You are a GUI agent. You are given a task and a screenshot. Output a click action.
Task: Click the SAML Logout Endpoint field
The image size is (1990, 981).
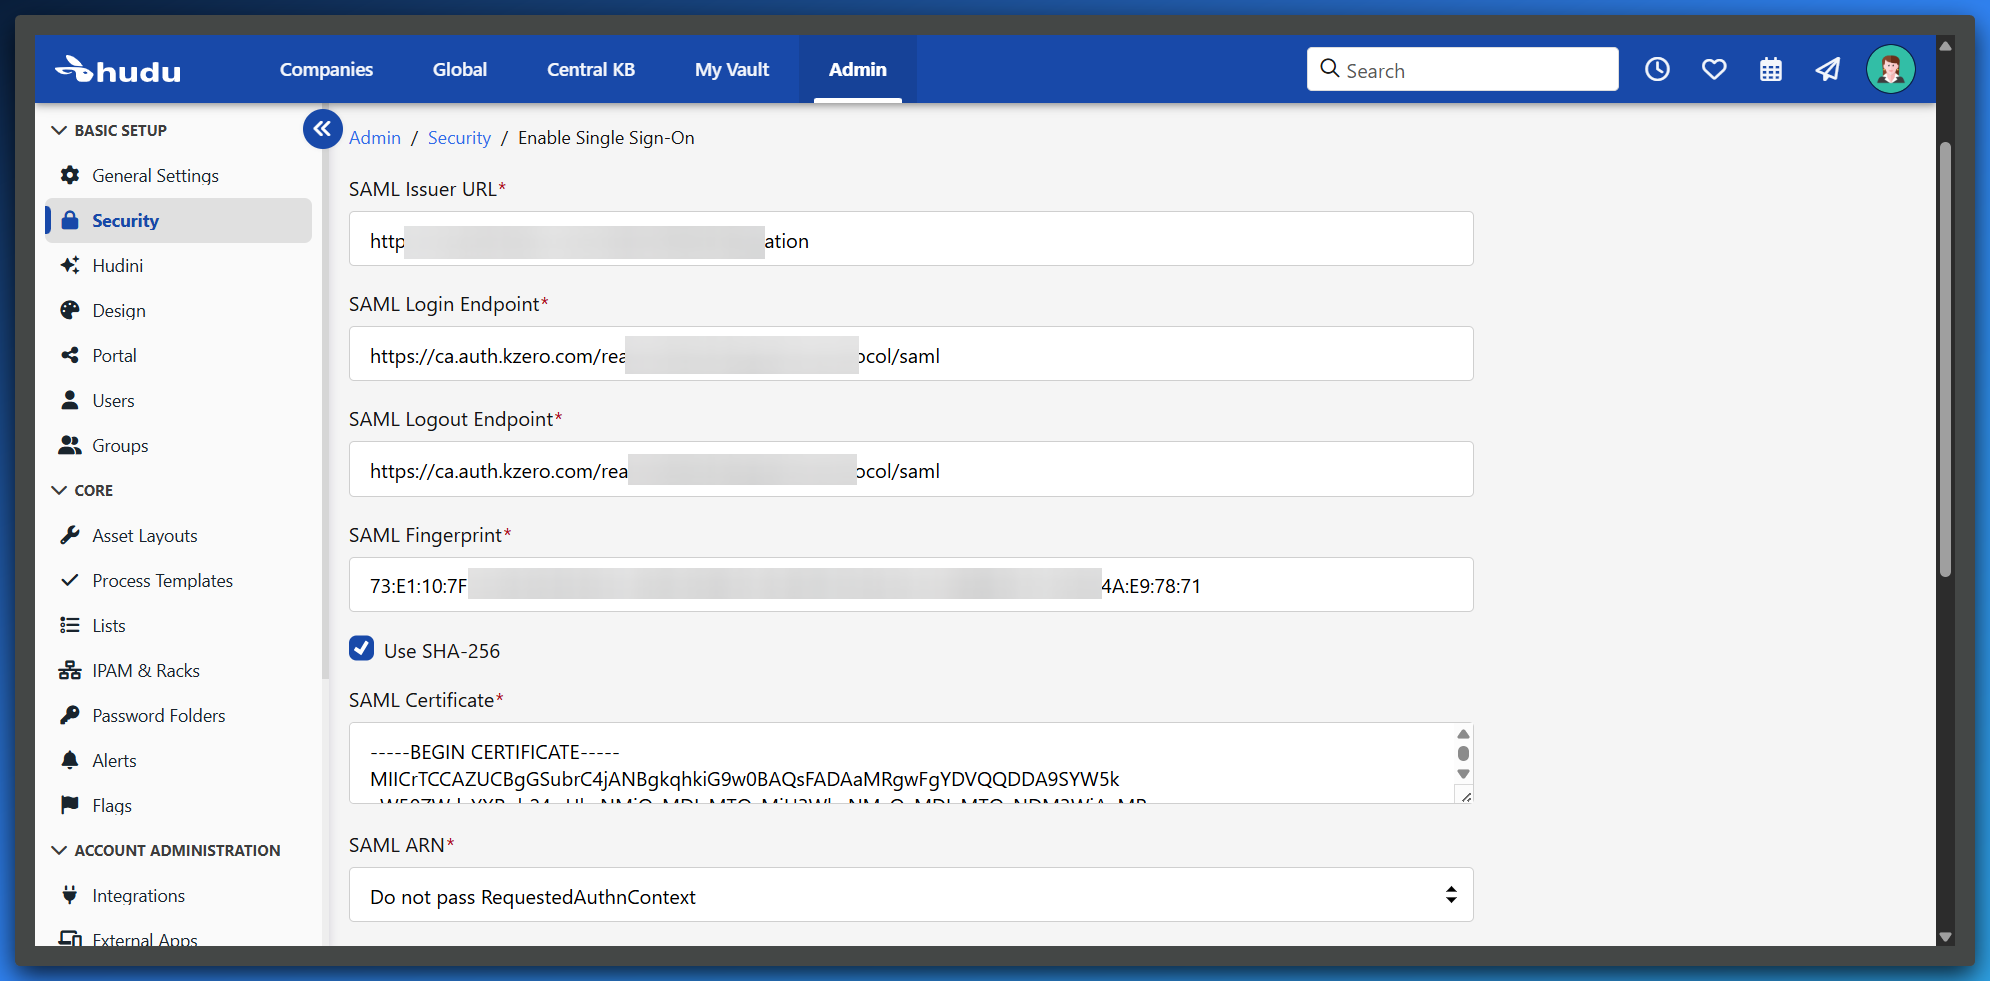pyautogui.click(x=911, y=469)
